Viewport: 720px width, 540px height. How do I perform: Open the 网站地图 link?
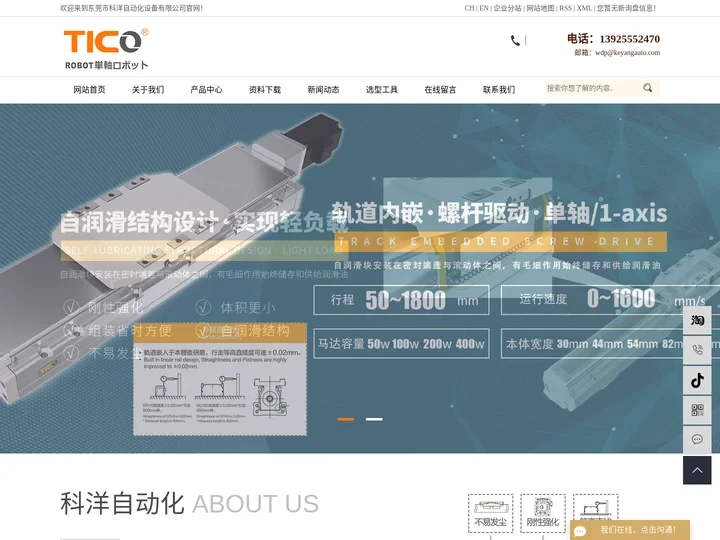tap(540, 8)
